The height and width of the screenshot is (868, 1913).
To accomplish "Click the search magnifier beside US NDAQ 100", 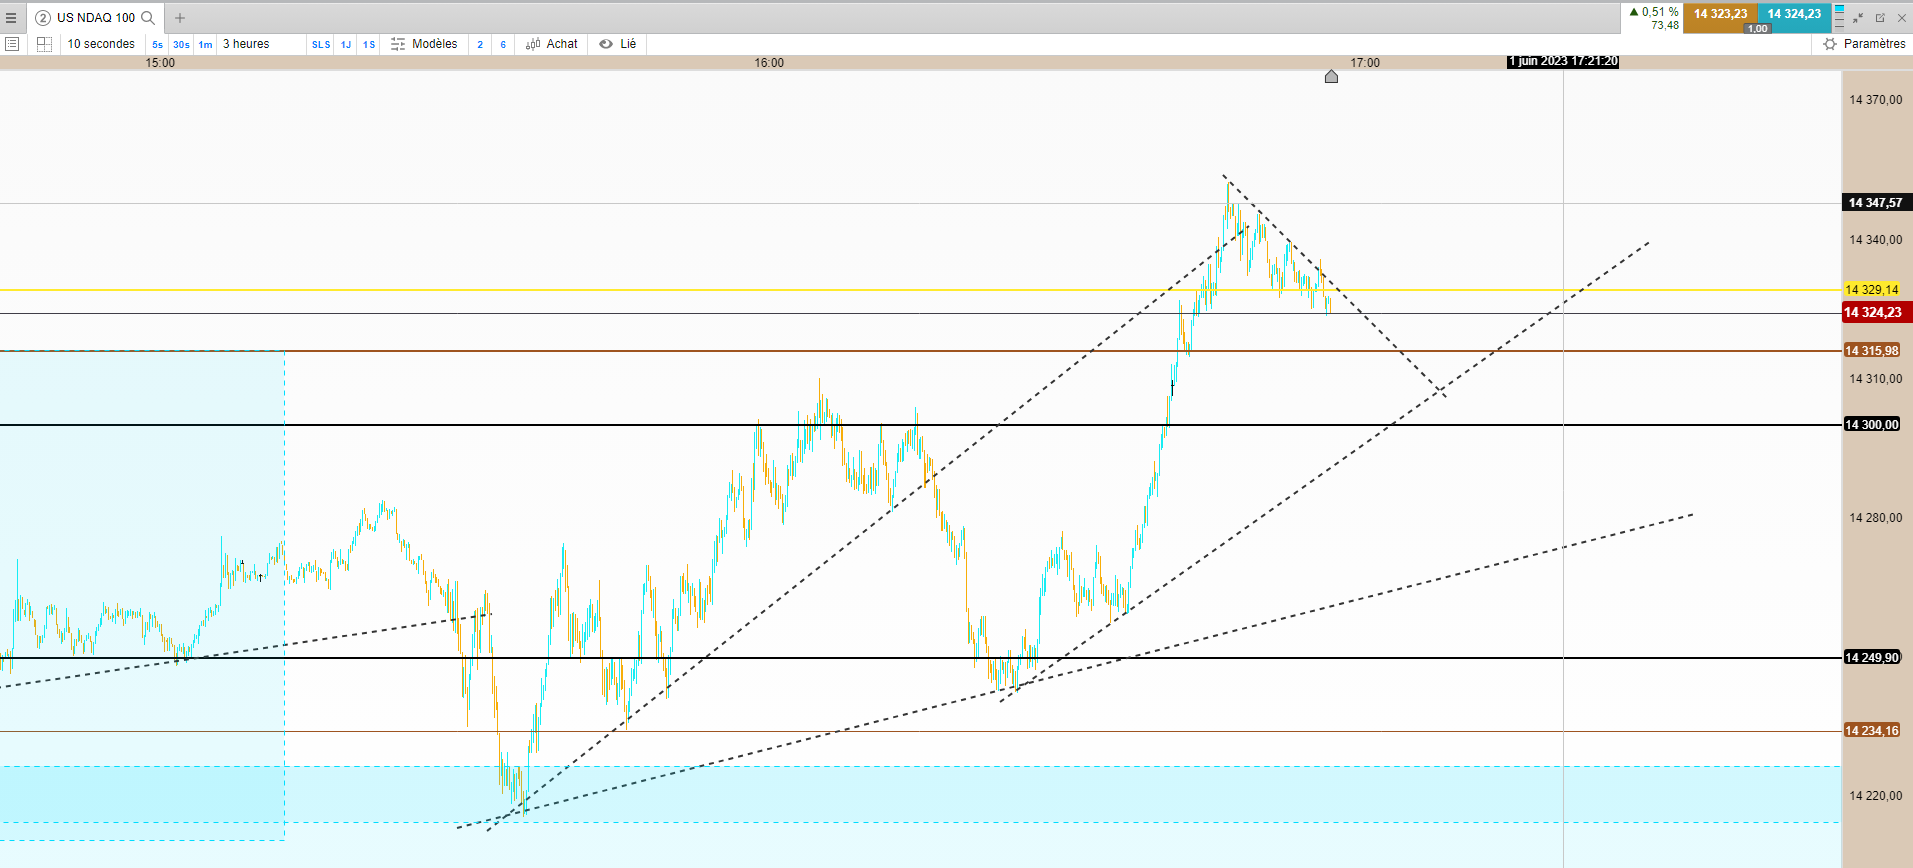I will [x=148, y=17].
